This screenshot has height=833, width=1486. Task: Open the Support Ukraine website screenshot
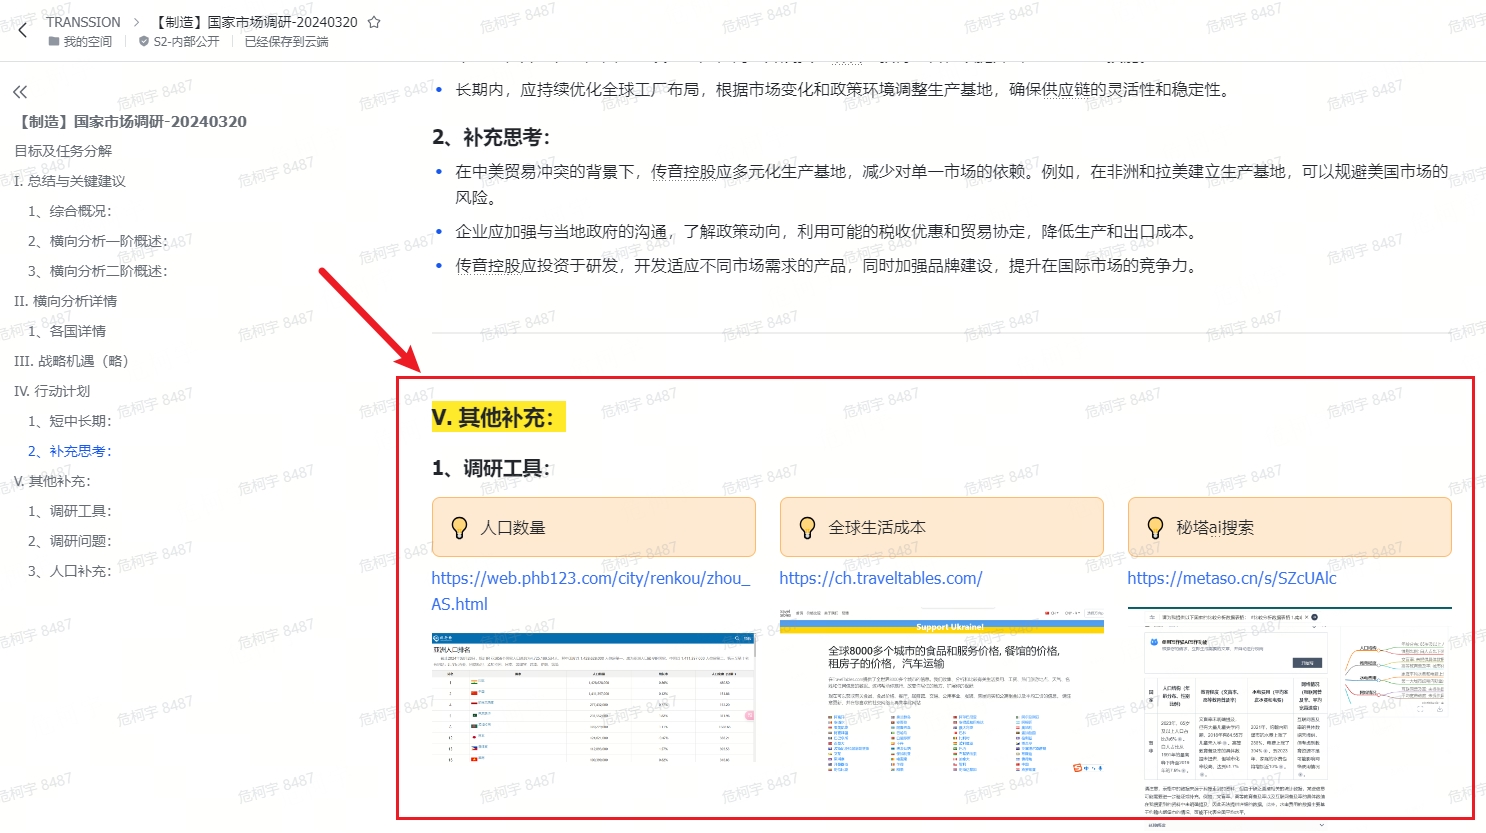(941, 692)
